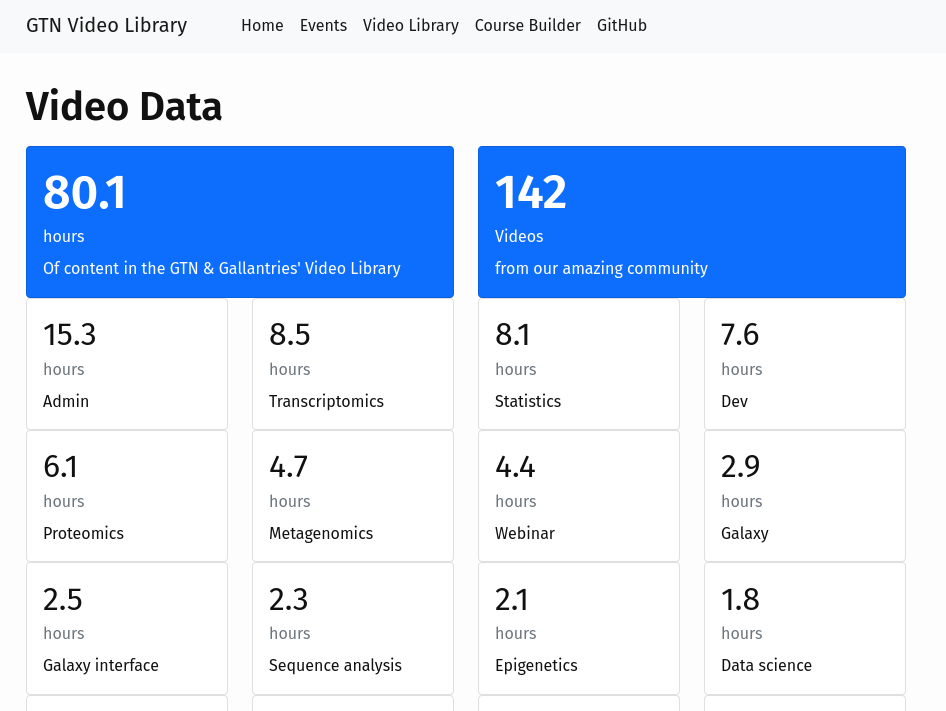This screenshot has width=946, height=711.
Task: Click the 2.5 hours value
Action: point(63,599)
